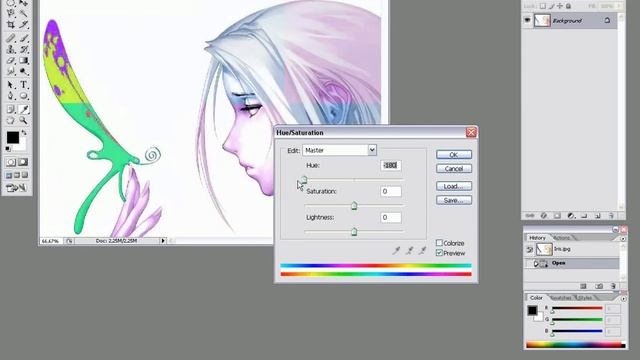Click the add layer mask icon
Viewport: 640px width, 360px height.
coord(557,216)
